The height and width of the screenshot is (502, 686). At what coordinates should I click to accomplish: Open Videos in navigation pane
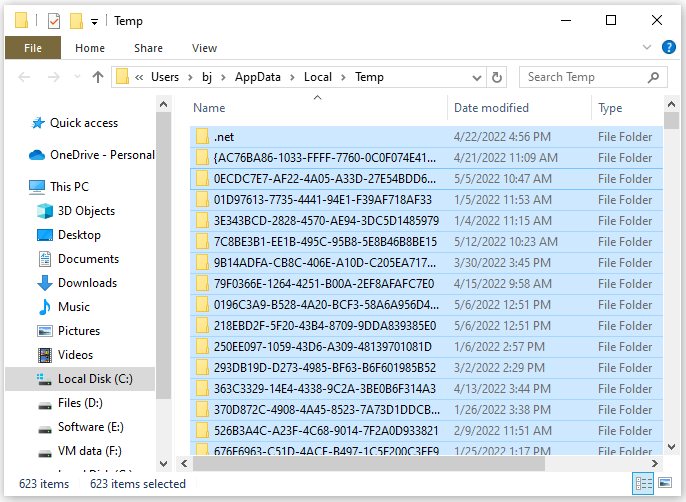click(65, 355)
